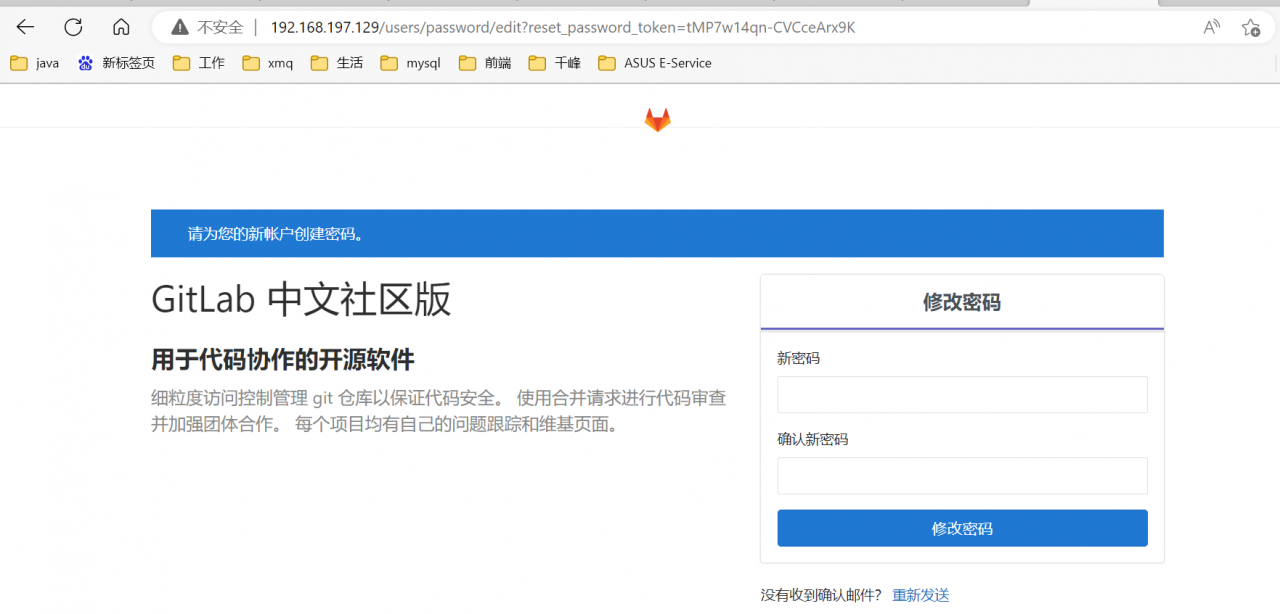The width and height of the screenshot is (1280, 614).
Task: Open the ASUS E-Service bookmark folder
Action: pos(655,63)
